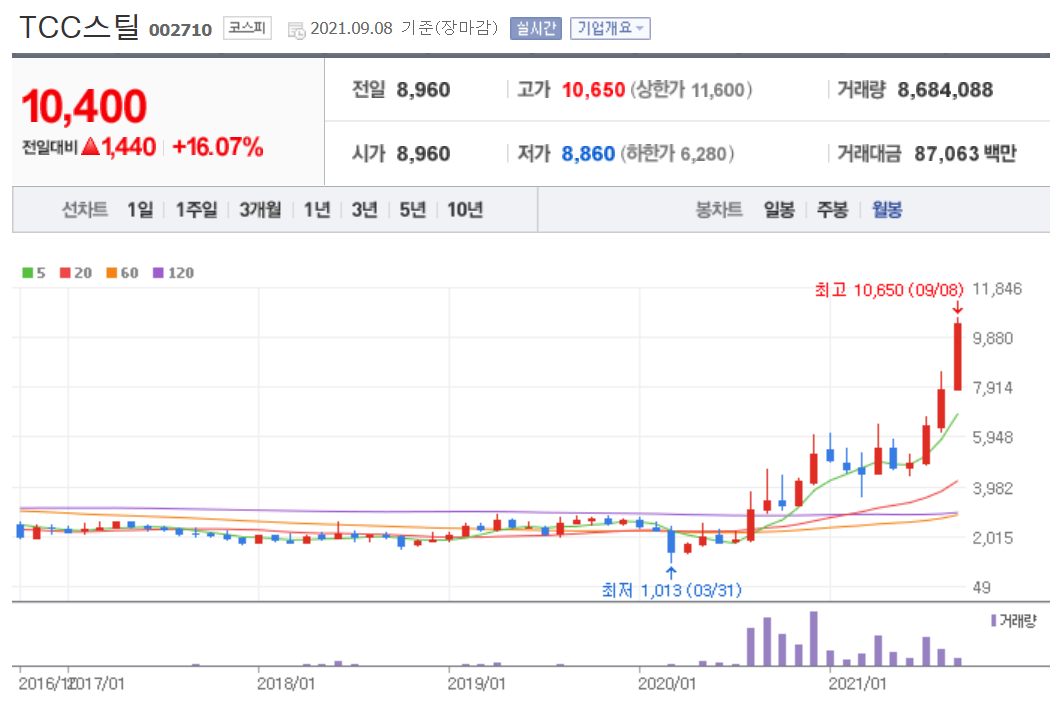
Task: Click the 2020/01 x-axis label
Action: (x=666, y=684)
